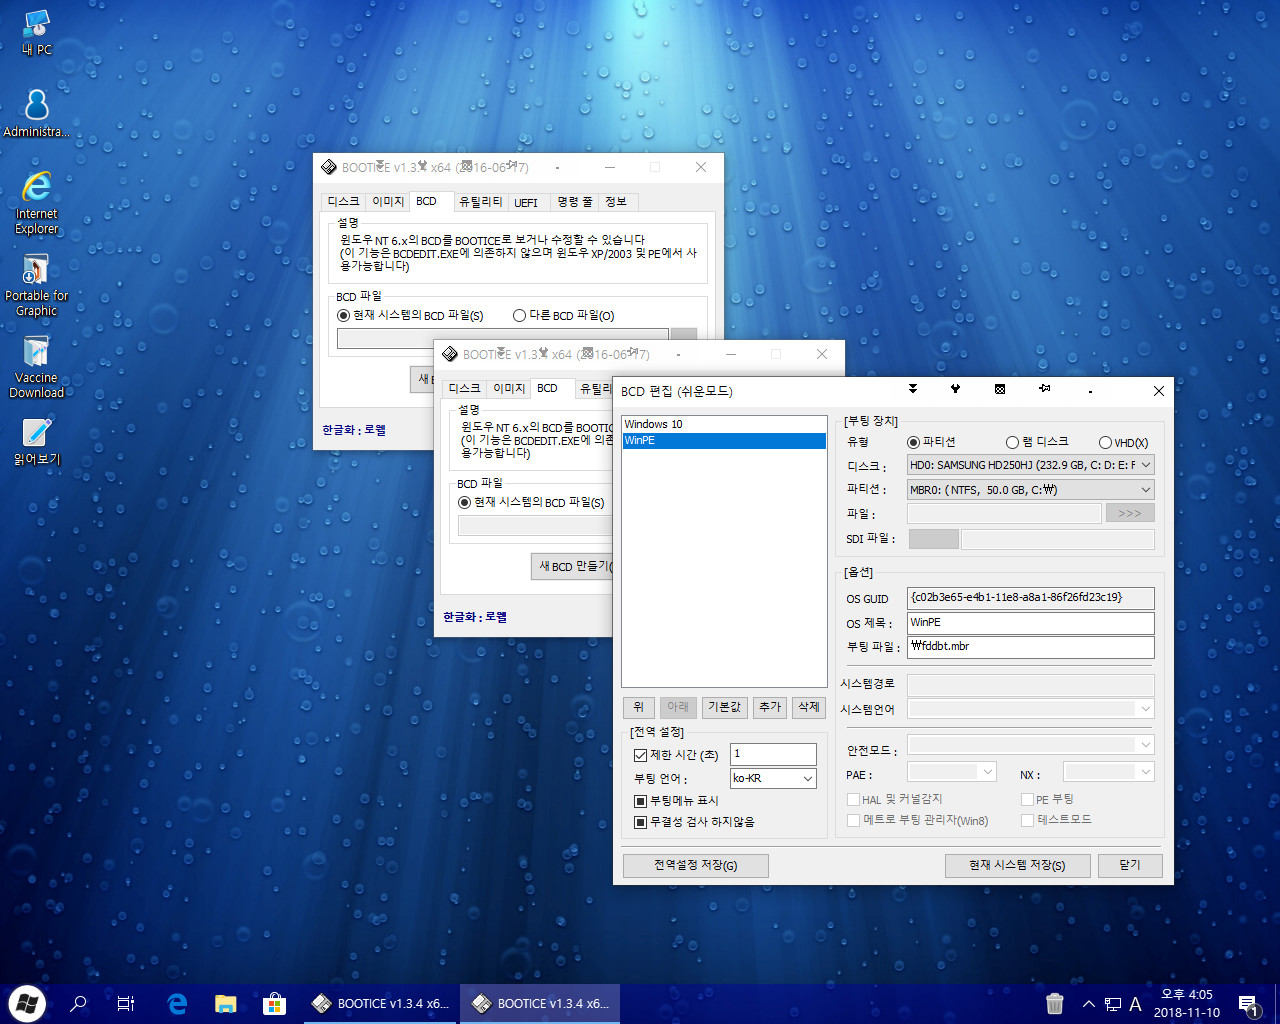Click the 추가 add button

coord(770,707)
